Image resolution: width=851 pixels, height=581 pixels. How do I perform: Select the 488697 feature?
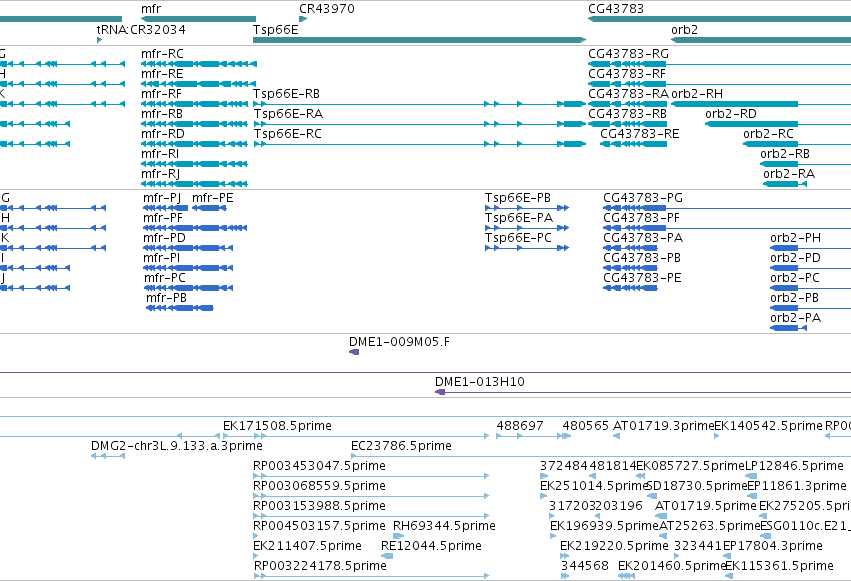[x=530, y=436]
